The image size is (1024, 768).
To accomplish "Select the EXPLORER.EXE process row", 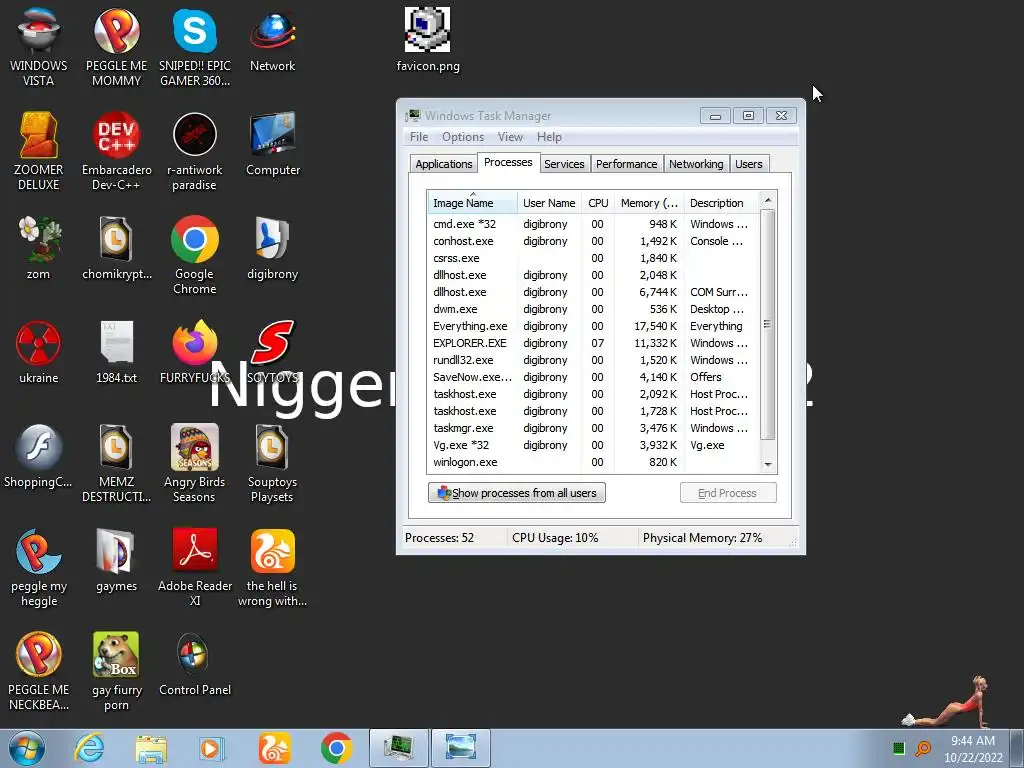I will [594, 343].
